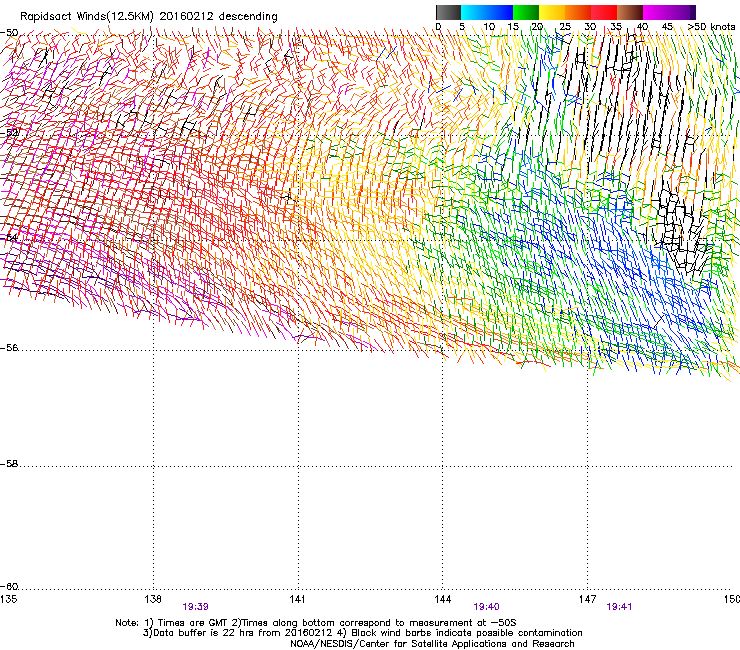Viewport: 740px width, 650px height.
Task: Click the '40' legend scale label
Action: [642, 27]
